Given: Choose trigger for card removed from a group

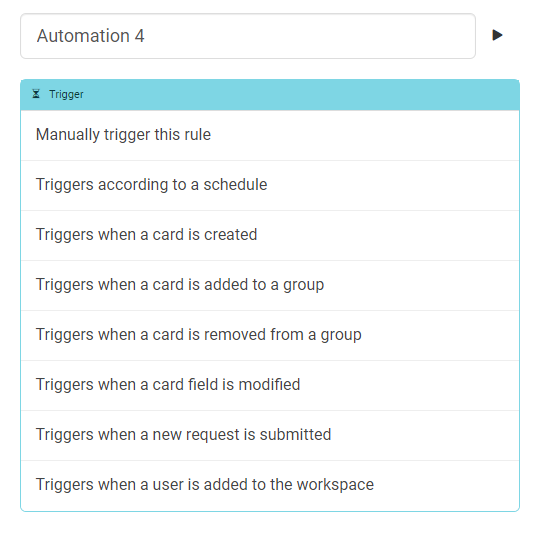Looking at the screenshot, I should pyautogui.click(x=270, y=335).
